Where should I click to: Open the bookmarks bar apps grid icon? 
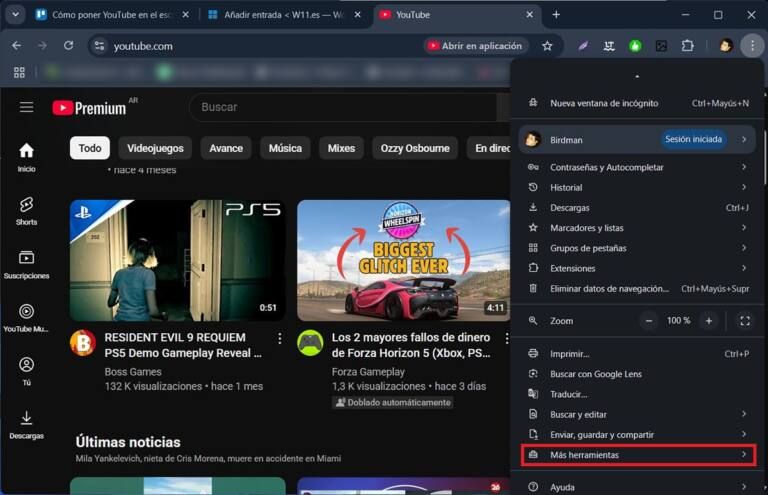(19, 72)
